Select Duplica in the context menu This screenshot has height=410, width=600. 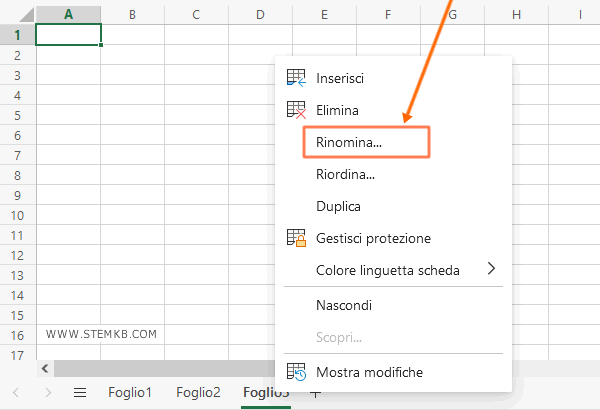(338, 206)
